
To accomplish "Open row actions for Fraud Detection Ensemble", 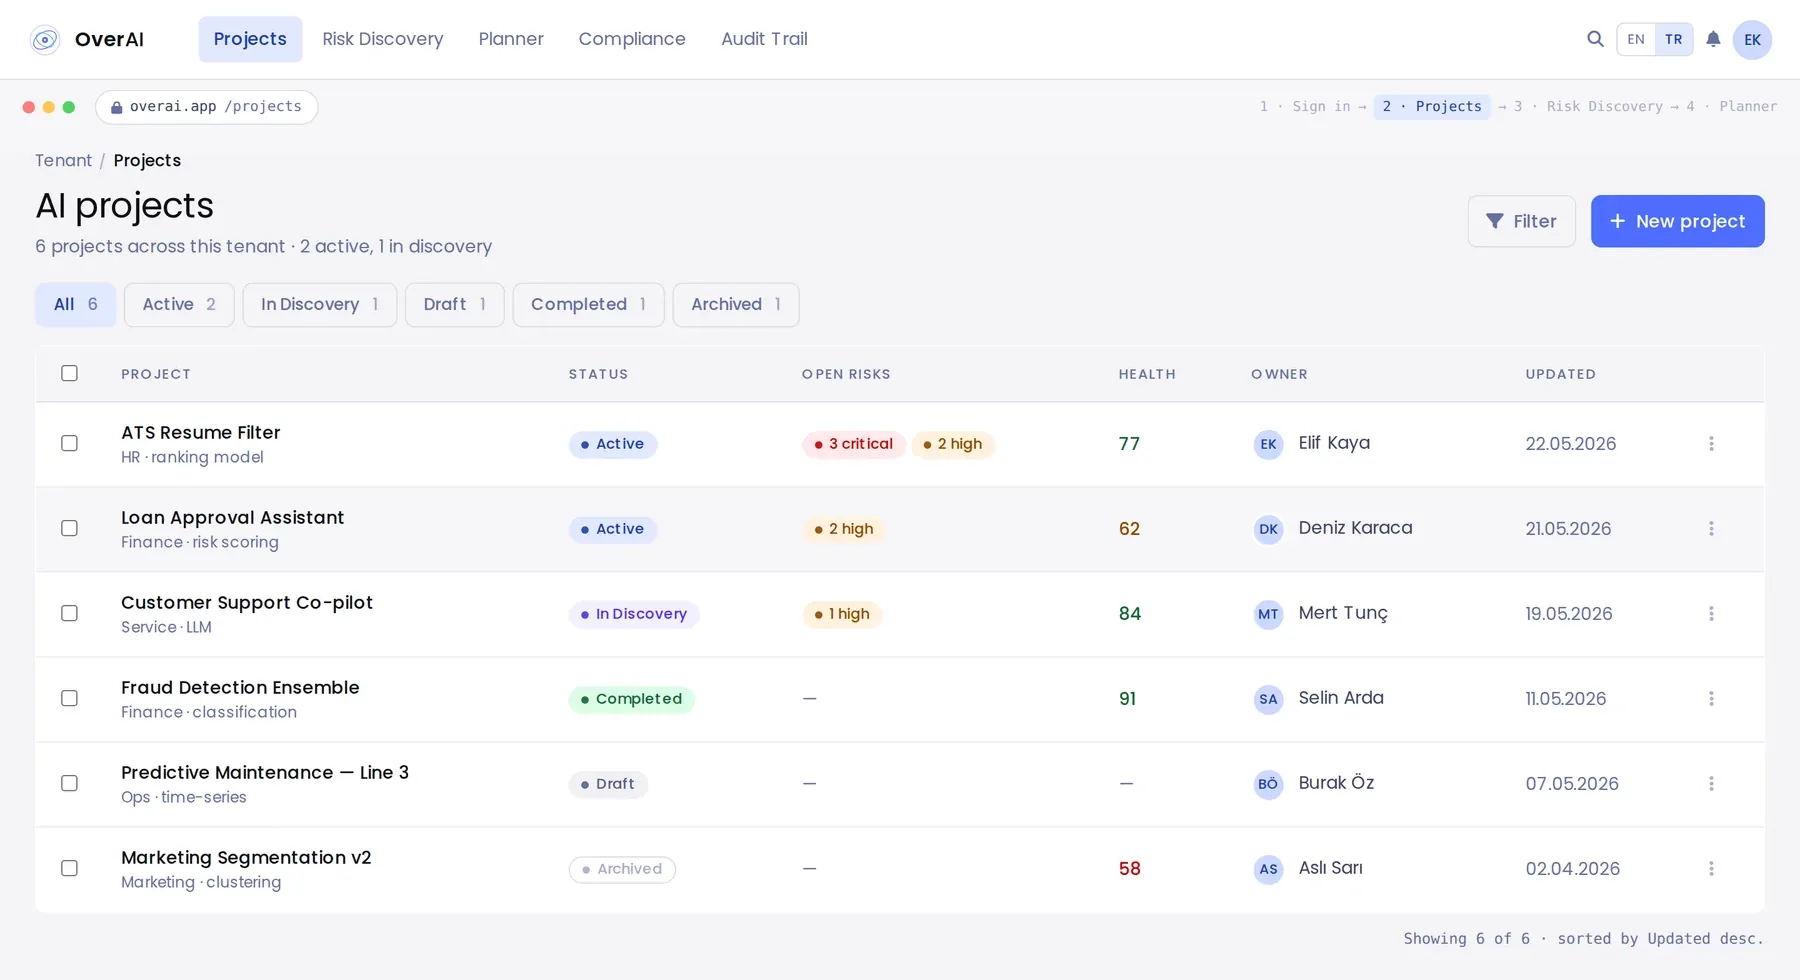I will [1711, 699].
